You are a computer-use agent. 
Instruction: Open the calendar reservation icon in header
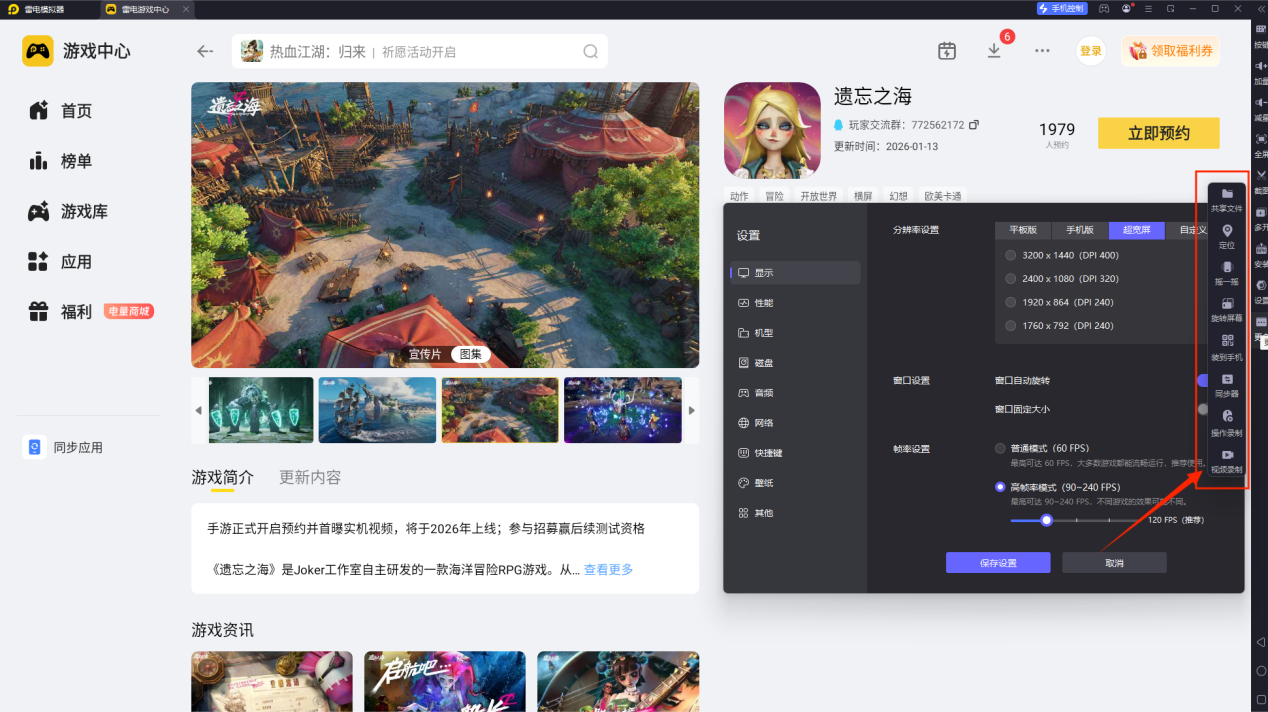click(x=947, y=51)
